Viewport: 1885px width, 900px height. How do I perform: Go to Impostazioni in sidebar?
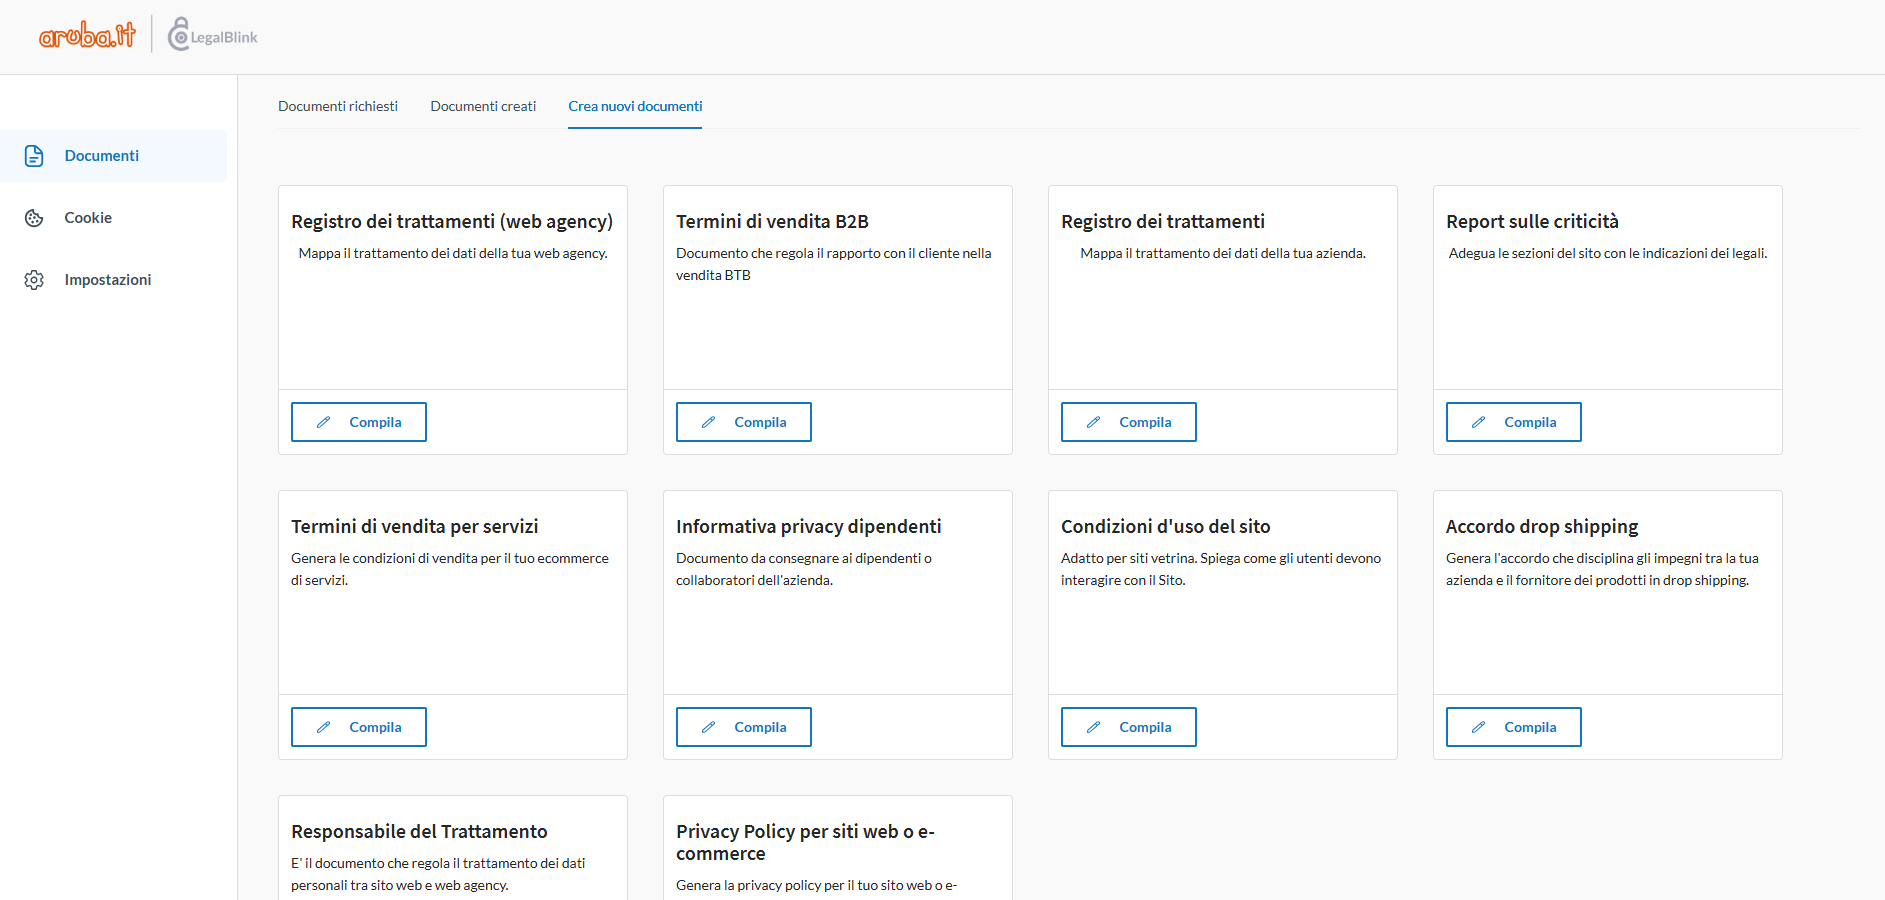[x=108, y=280]
